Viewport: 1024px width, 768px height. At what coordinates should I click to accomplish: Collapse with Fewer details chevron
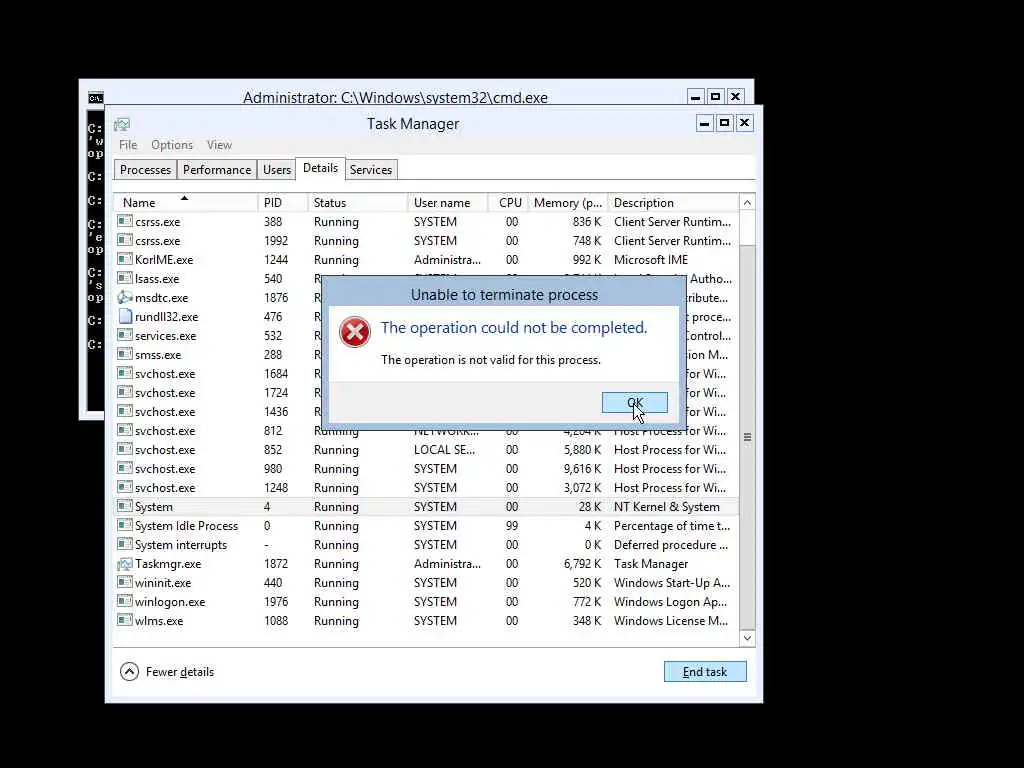[129, 671]
